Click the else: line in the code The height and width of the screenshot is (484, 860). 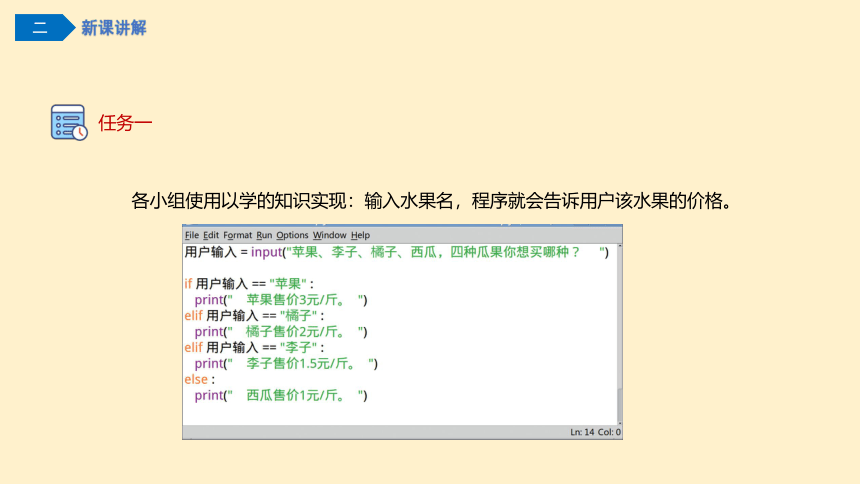point(200,379)
